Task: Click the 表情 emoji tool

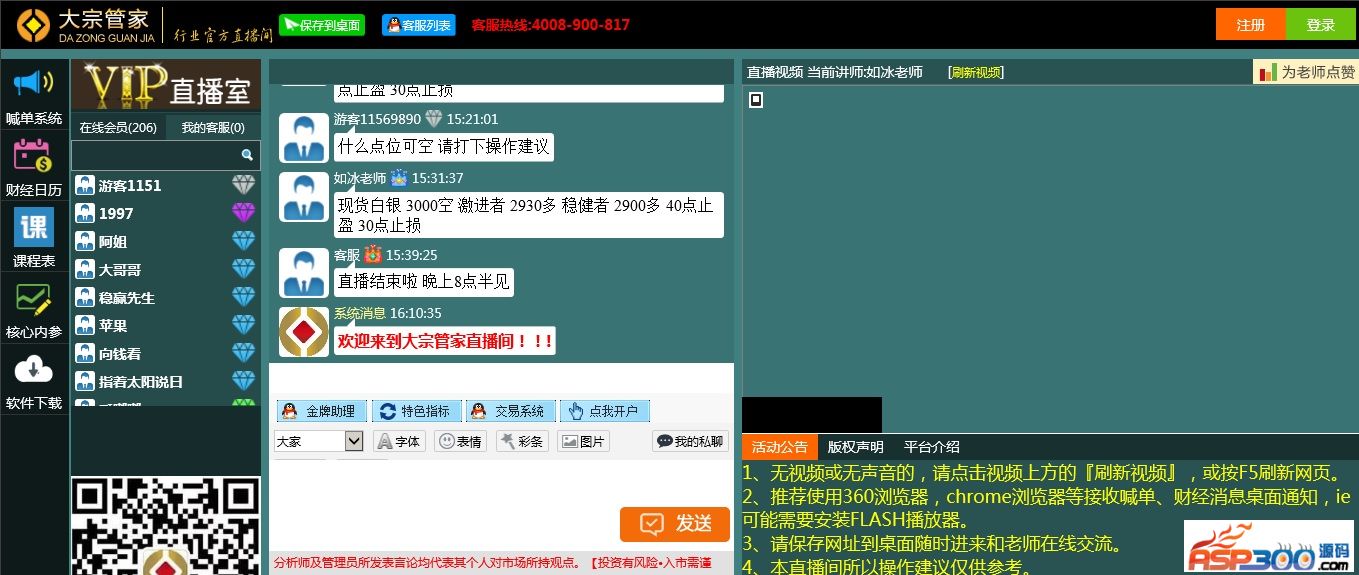Action: (x=461, y=441)
